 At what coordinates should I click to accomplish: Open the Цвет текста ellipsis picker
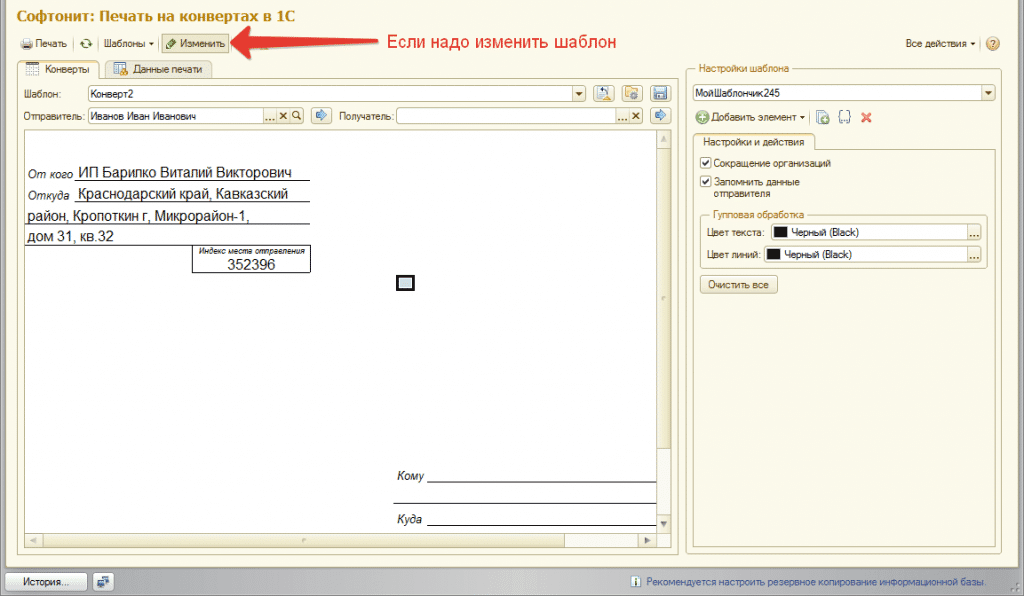pos(974,232)
